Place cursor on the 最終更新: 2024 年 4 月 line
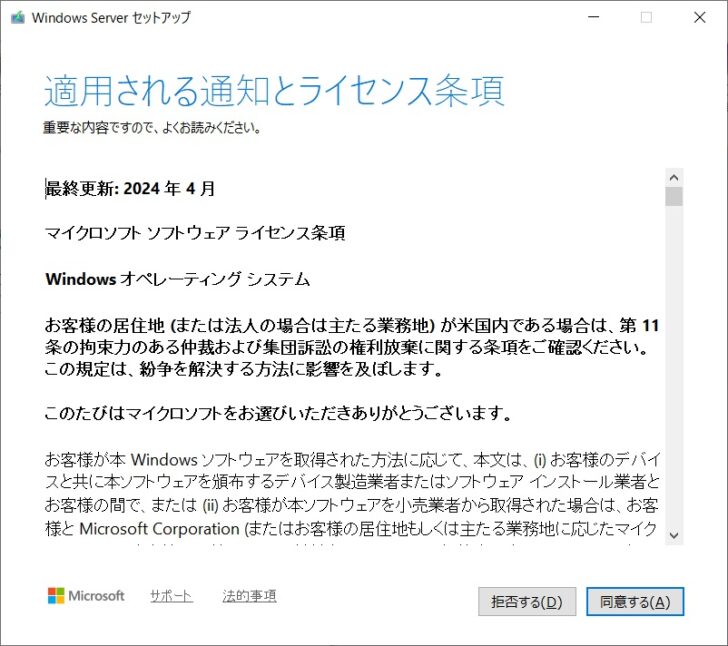Image resolution: width=728 pixels, height=646 pixels. 130,189
